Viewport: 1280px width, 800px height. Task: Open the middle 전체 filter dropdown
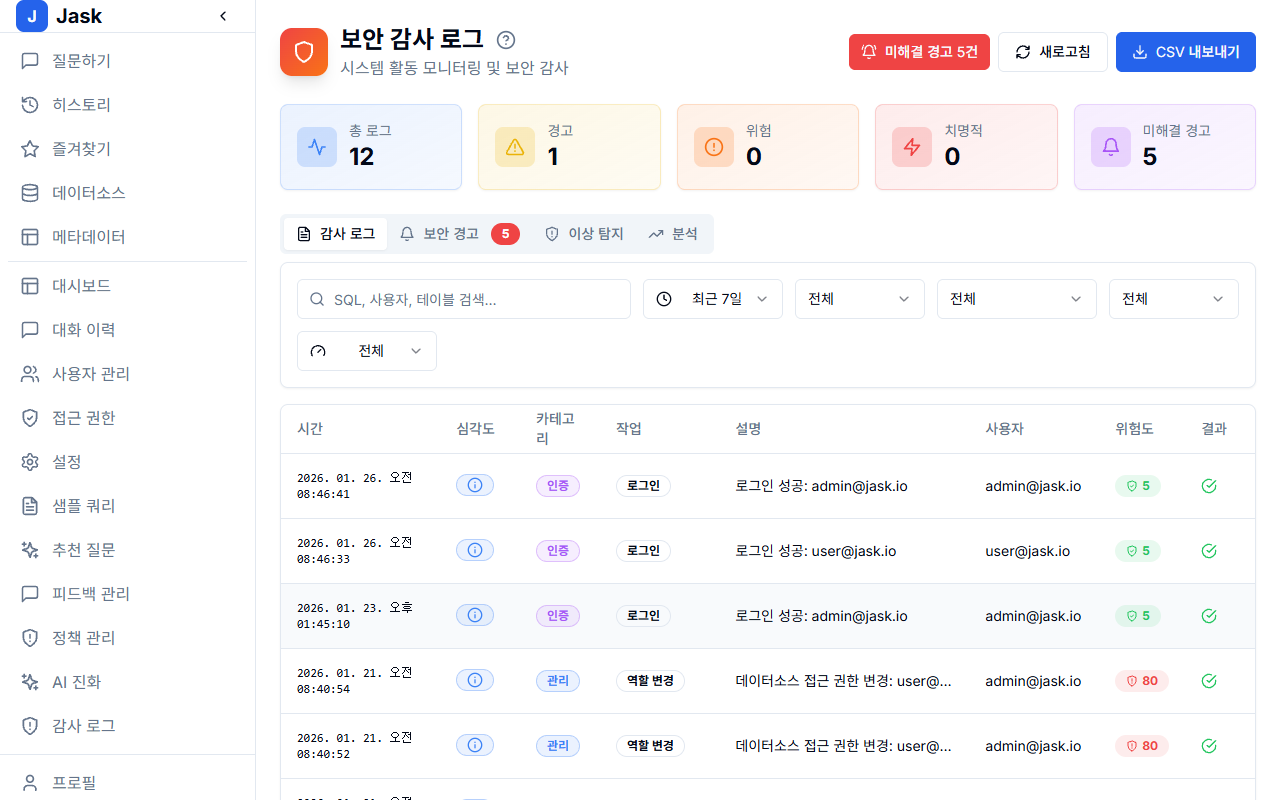click(x=1017, y=299)
